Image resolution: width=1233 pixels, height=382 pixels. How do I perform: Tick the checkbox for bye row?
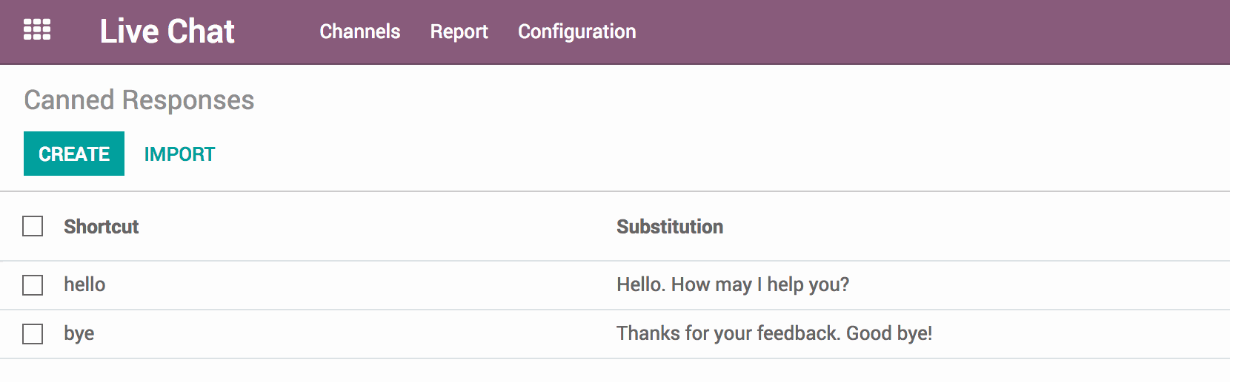(33, 334)
